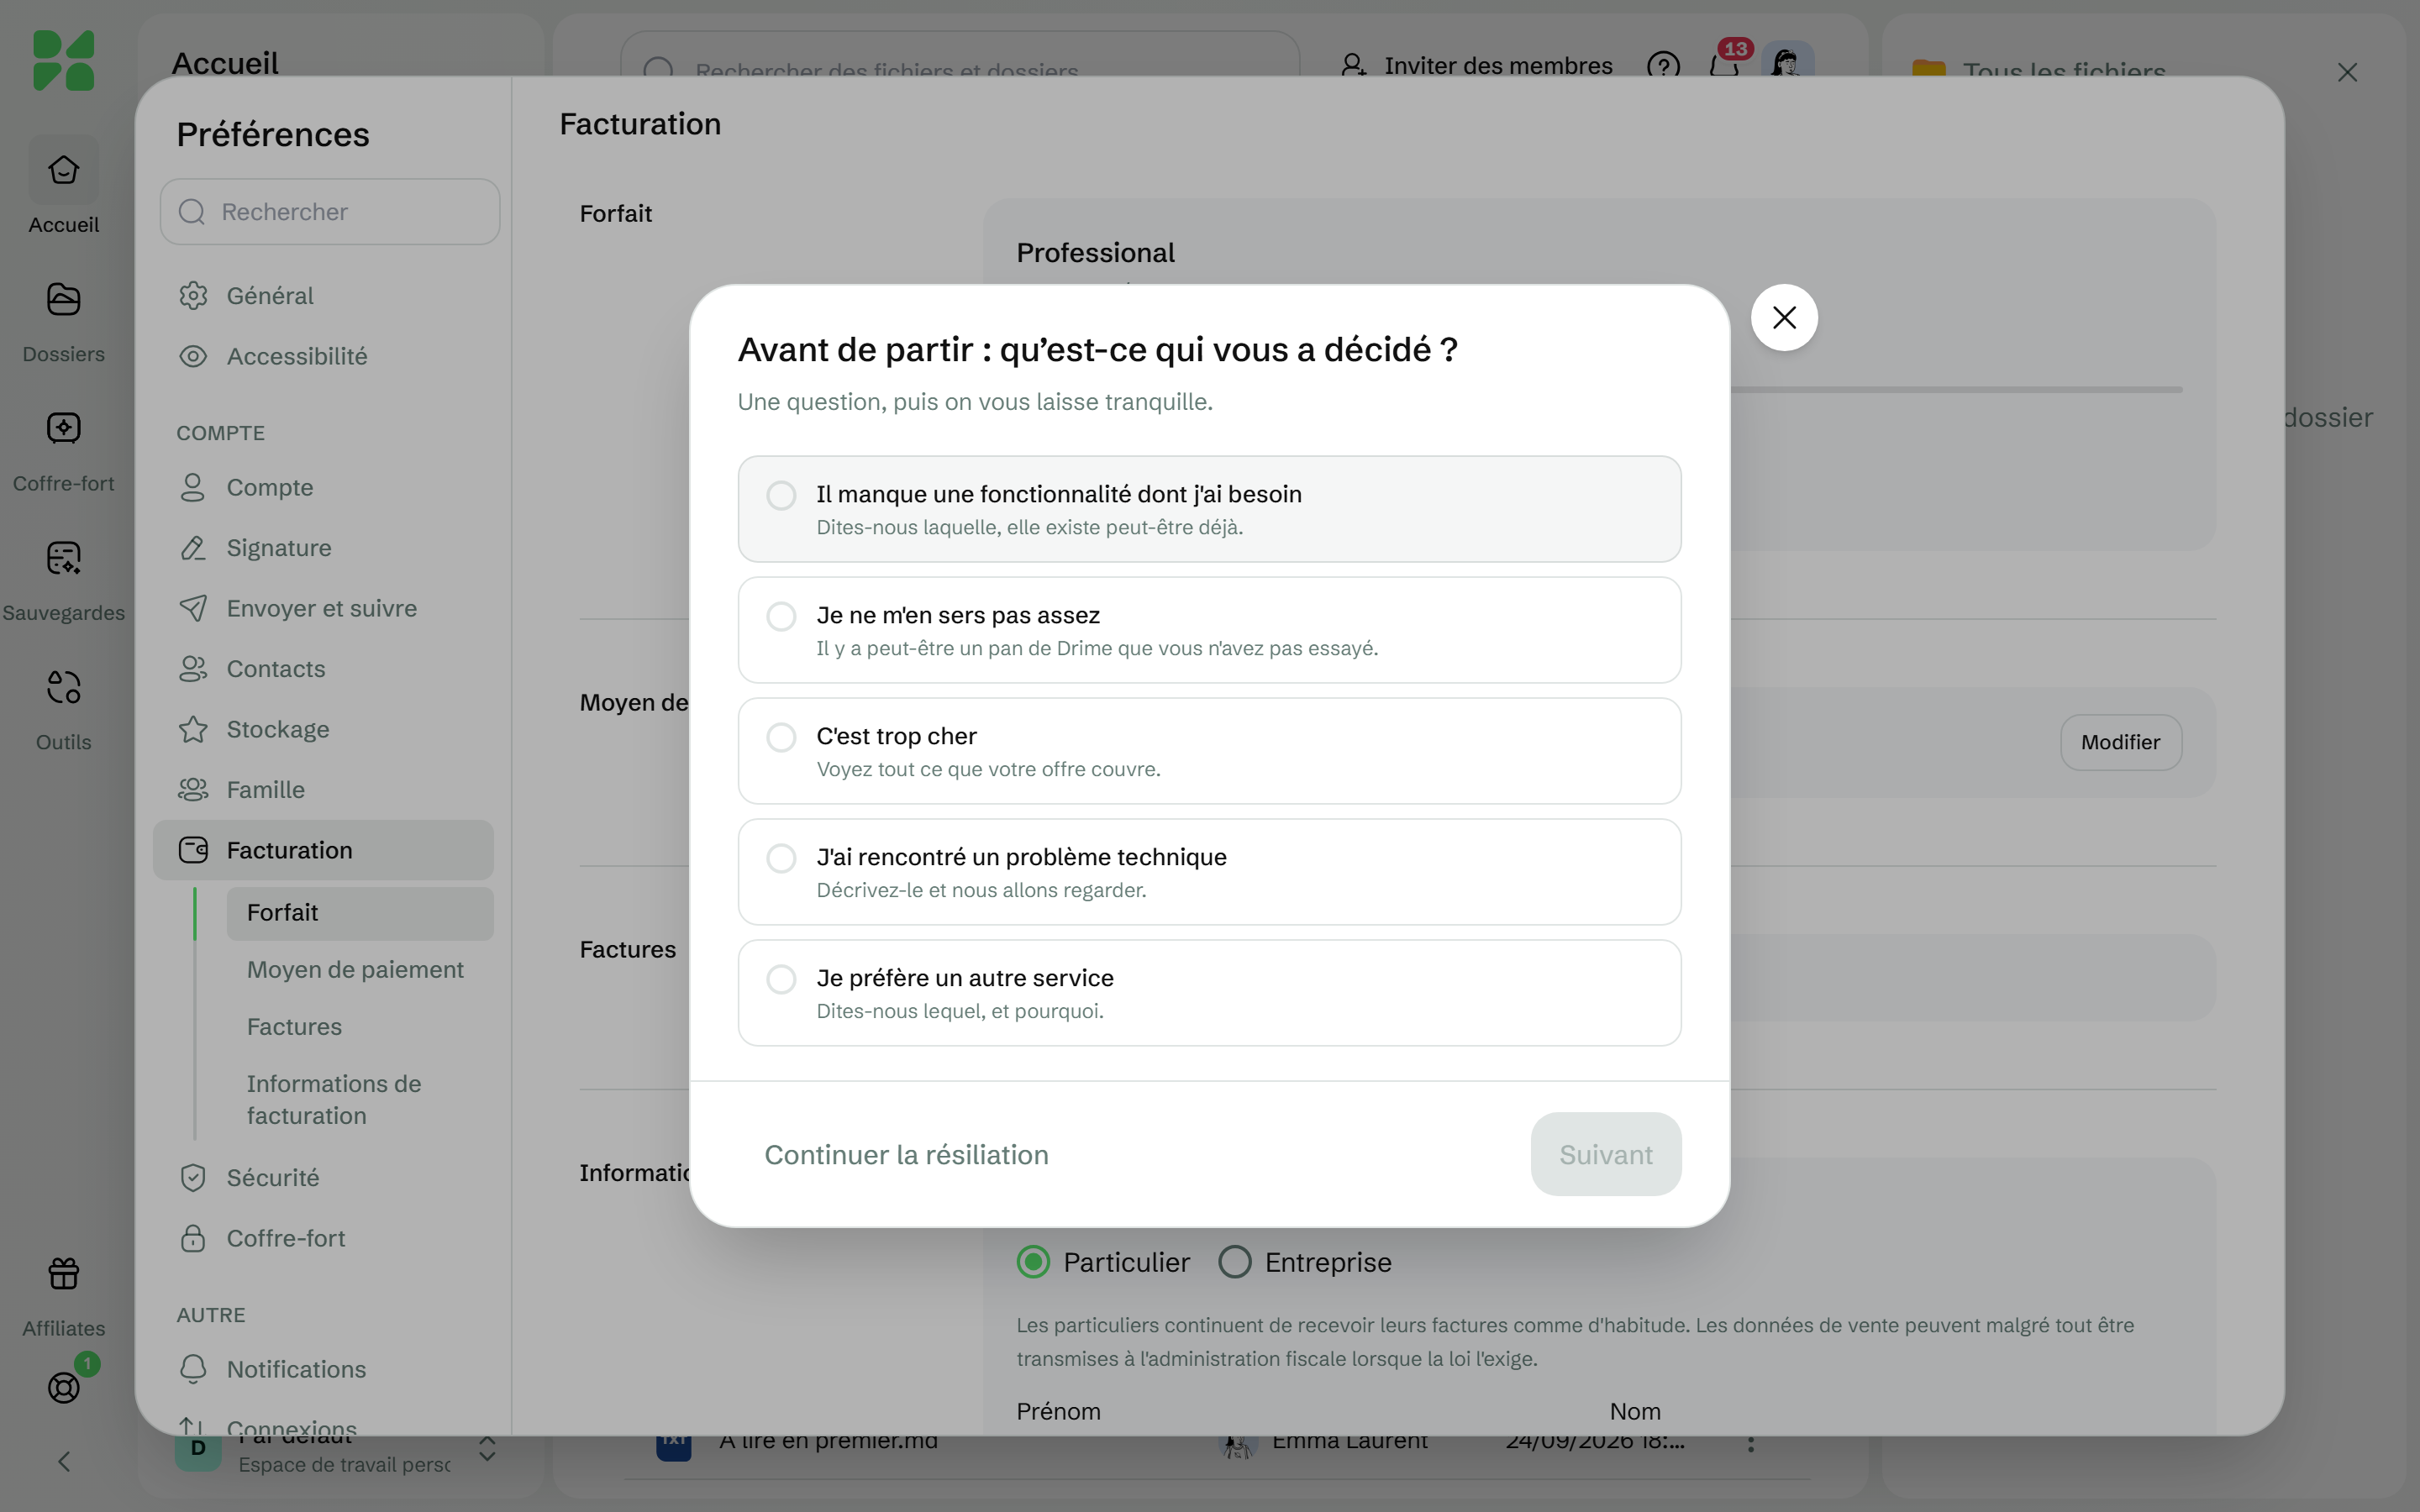Click the Suivant button
This screenshot has width=2420, height=1512.
1605,1154
